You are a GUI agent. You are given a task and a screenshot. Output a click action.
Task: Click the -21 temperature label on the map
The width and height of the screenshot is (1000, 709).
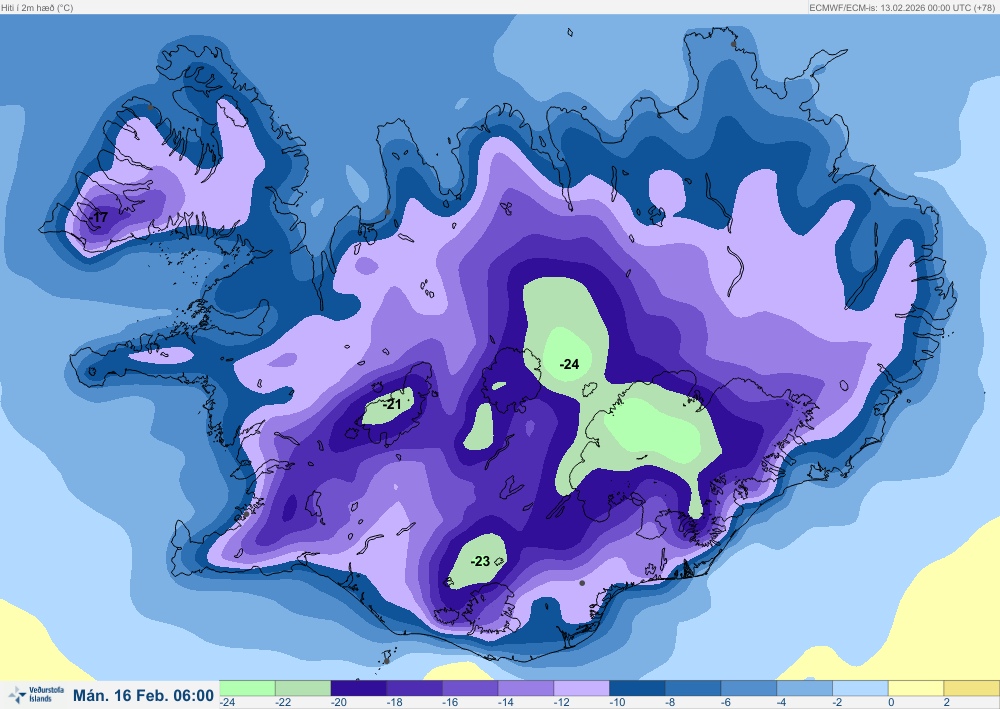point(392,404)
